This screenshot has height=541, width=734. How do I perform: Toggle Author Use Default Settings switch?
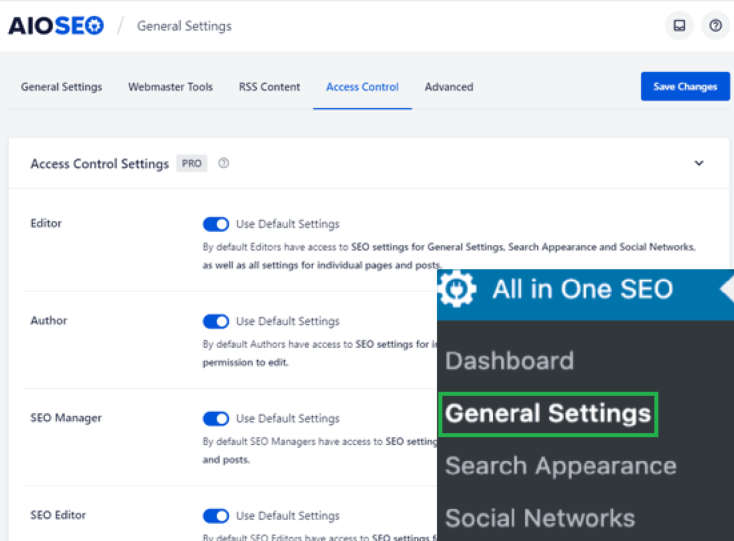[x=216, y=321]
